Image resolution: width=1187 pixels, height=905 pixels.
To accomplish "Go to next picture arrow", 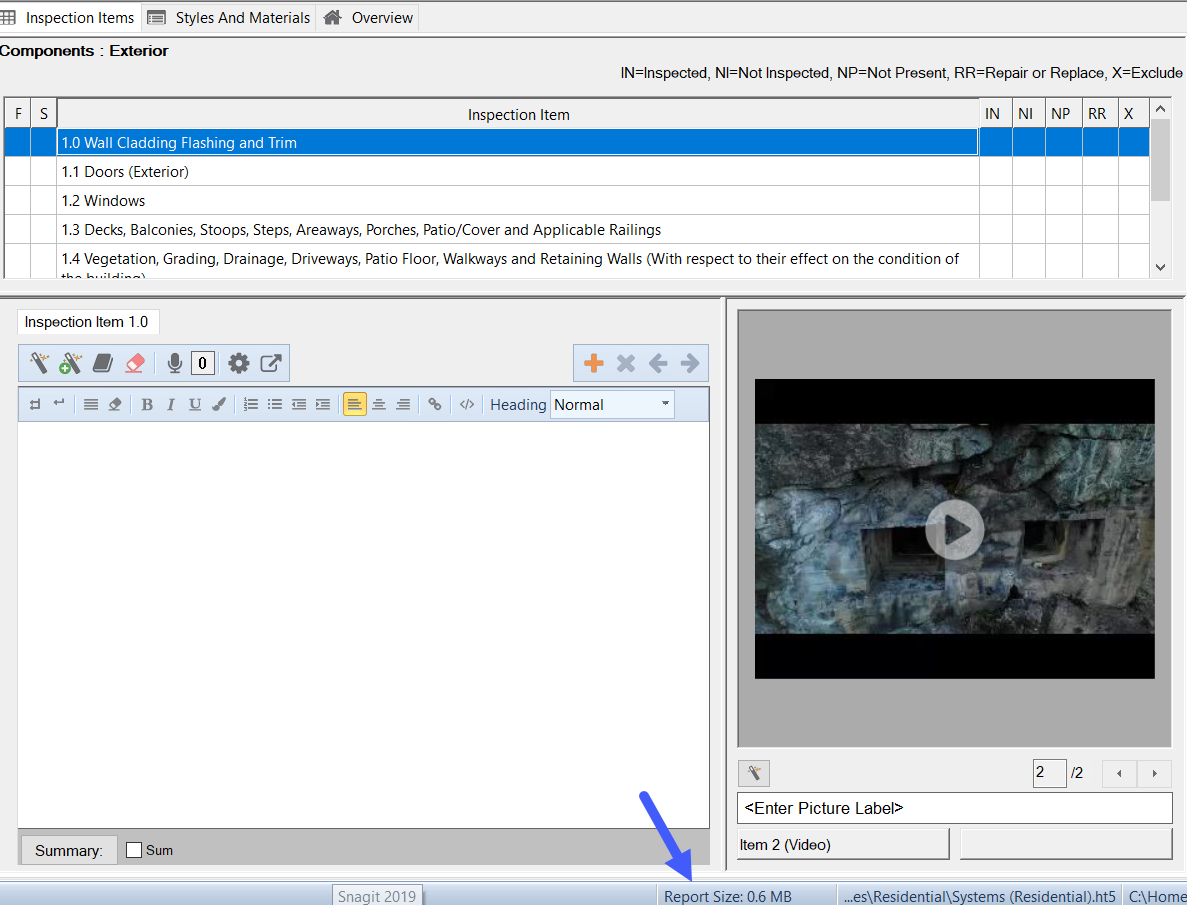I will coord(1155,773).
